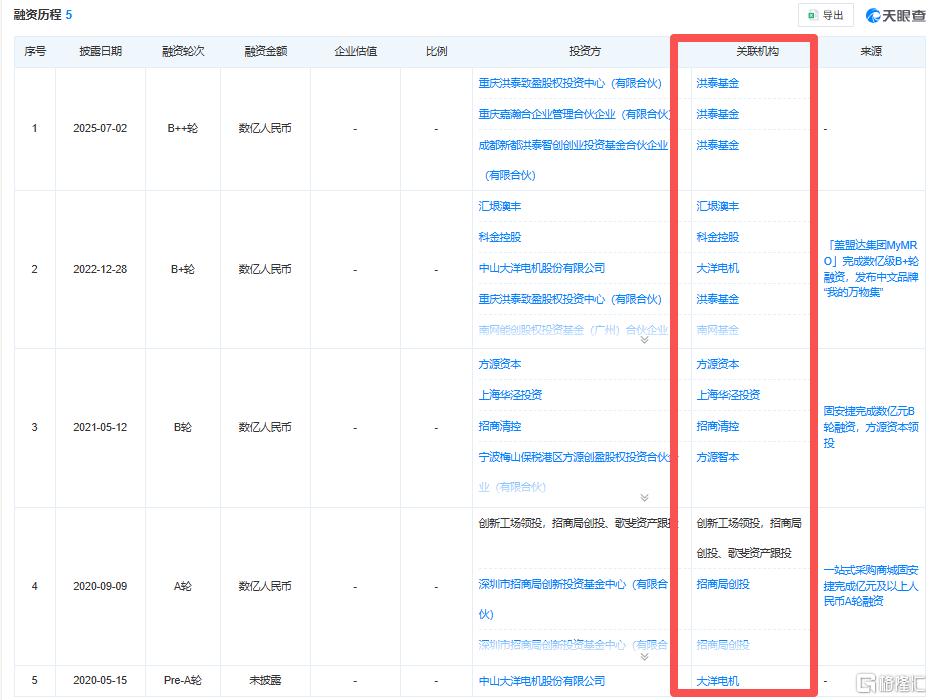Click the 融资轮次 column header
The image size is (932, 700).
tap(183, 51)
